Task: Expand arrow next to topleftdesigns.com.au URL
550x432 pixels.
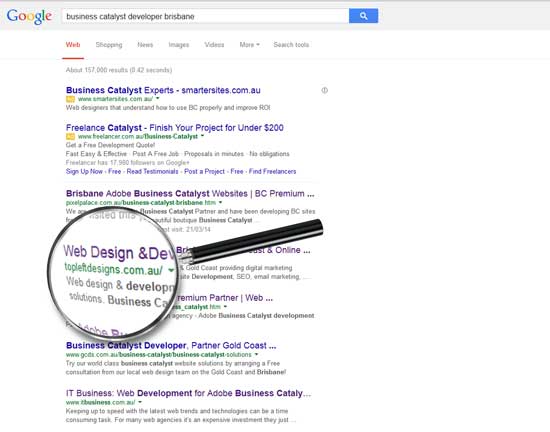Action: click(171, 270)
